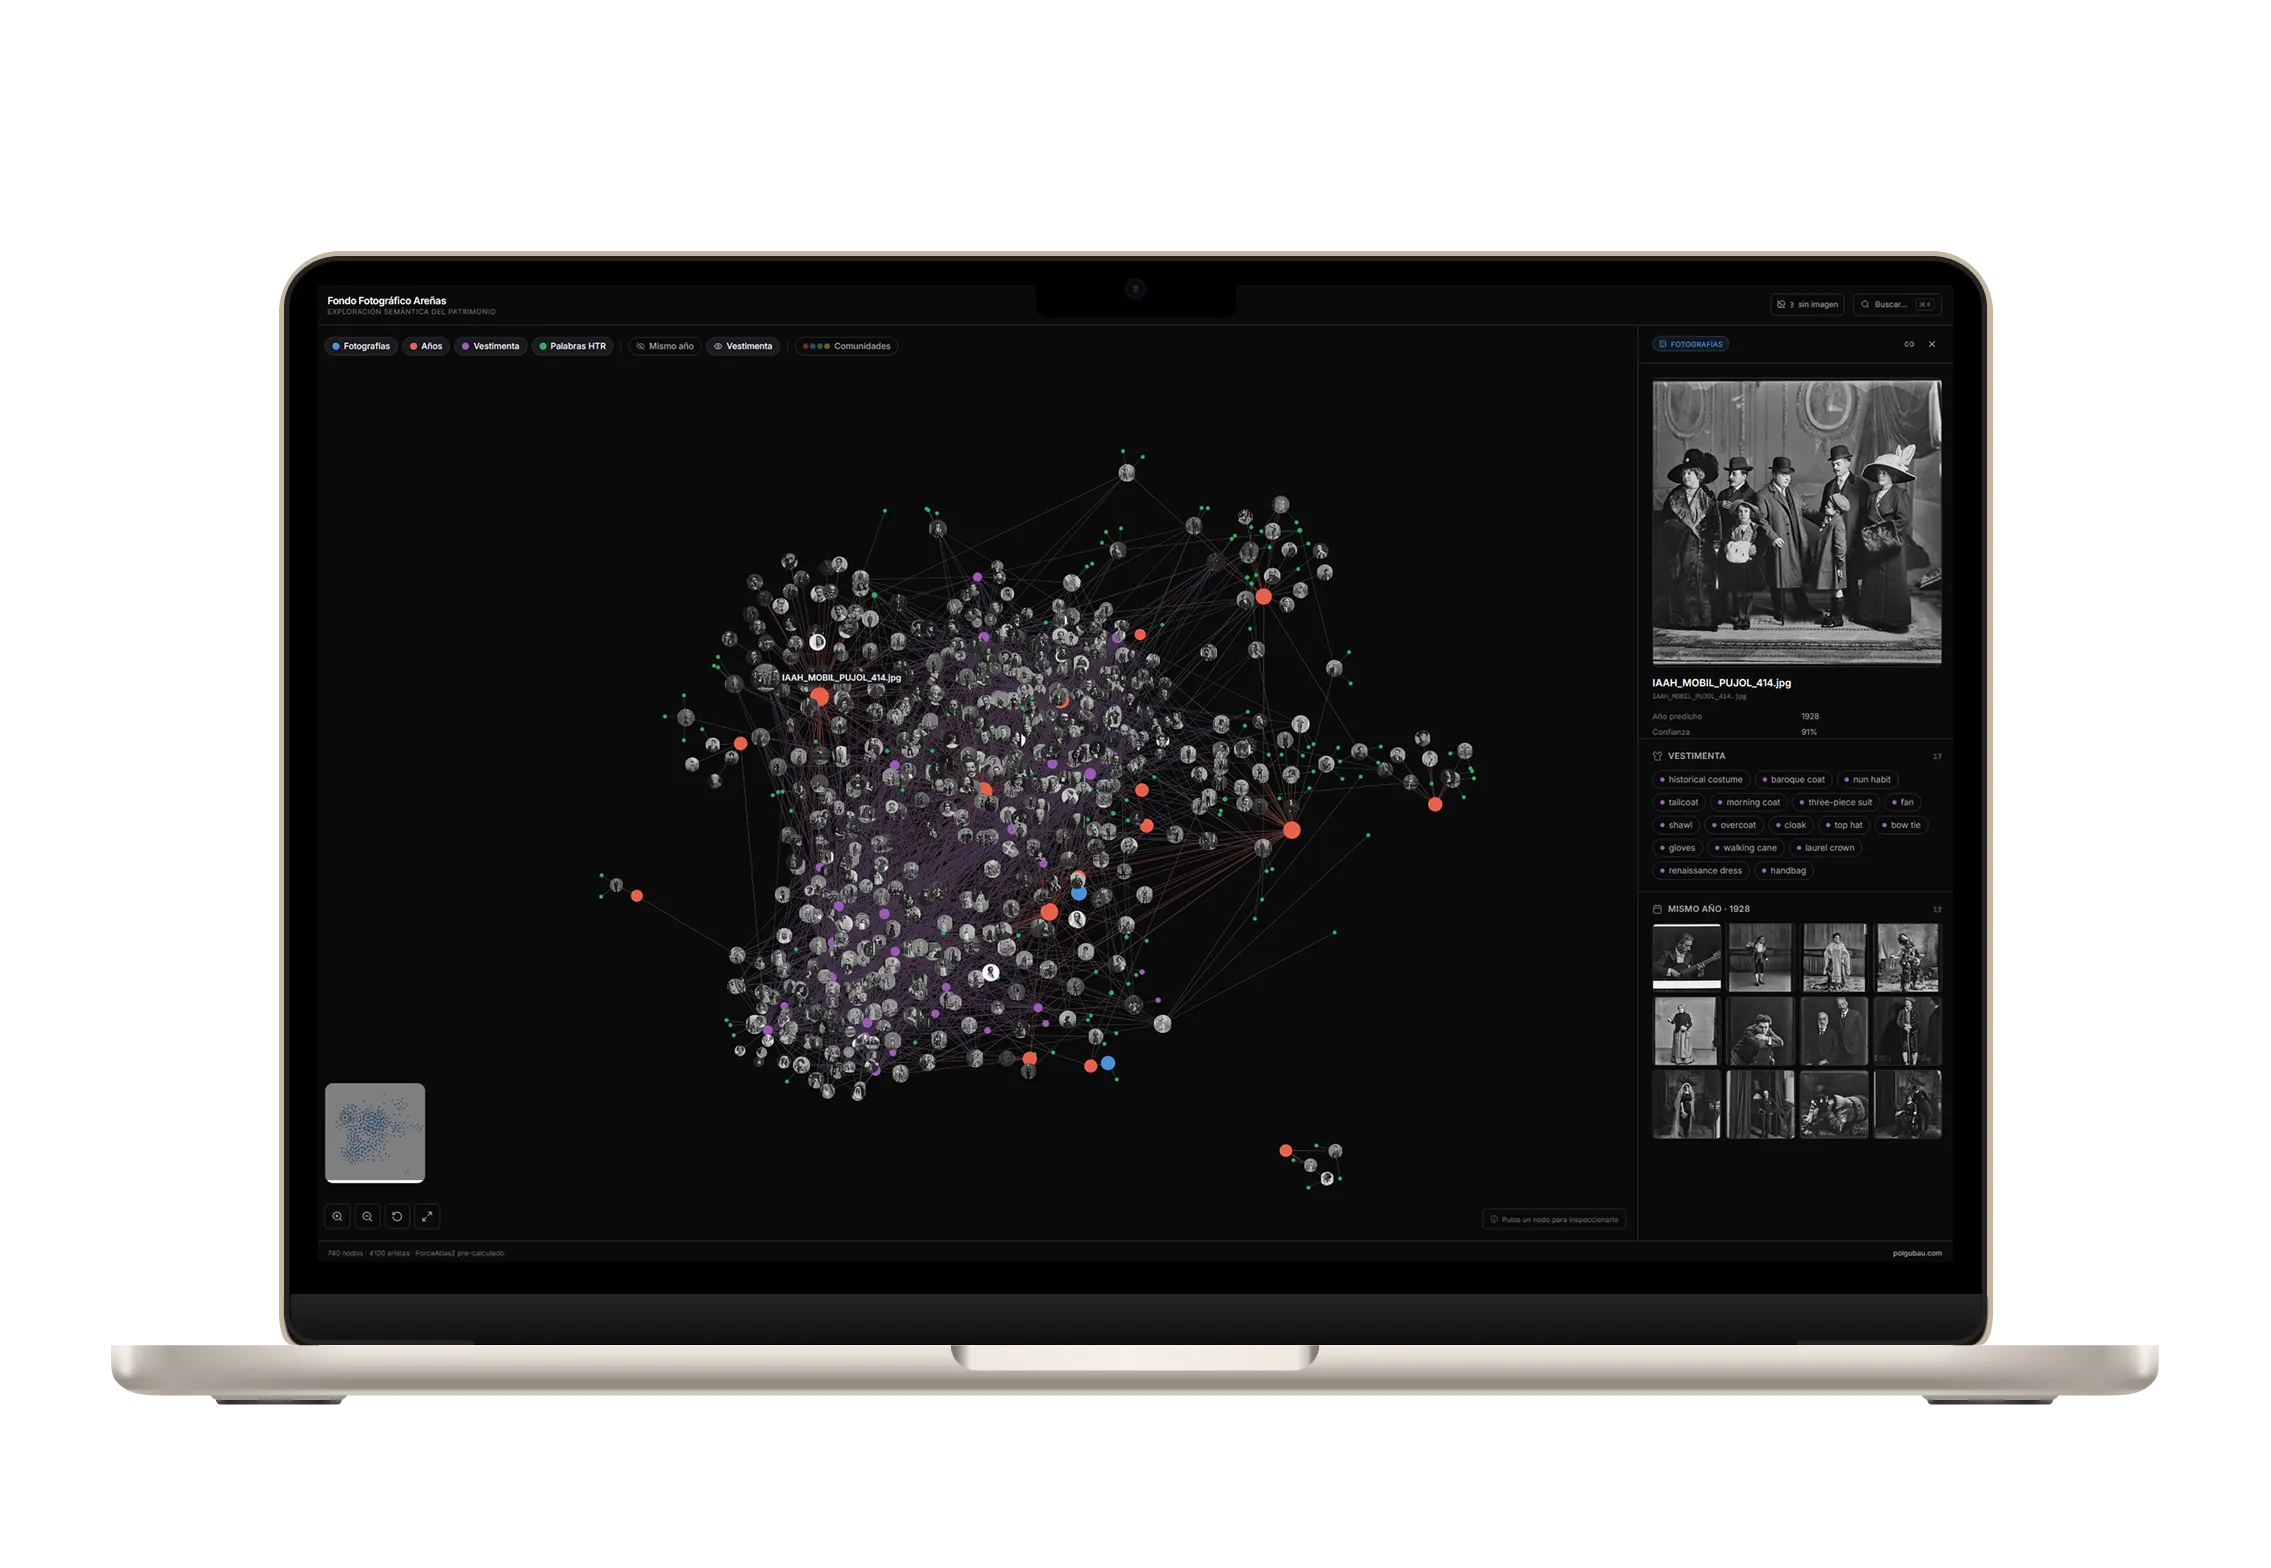Image resolution: width=2271 pixels, height=1568 pixels.
Task: Open first thumbnail in third 1928 row
Action: tap(1686, 1105)
